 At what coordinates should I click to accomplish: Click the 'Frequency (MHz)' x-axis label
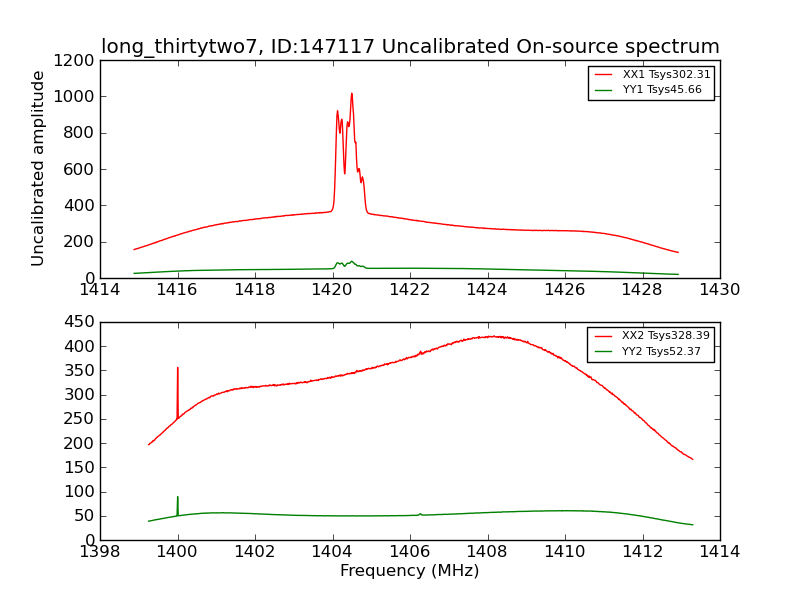(410, 570)
